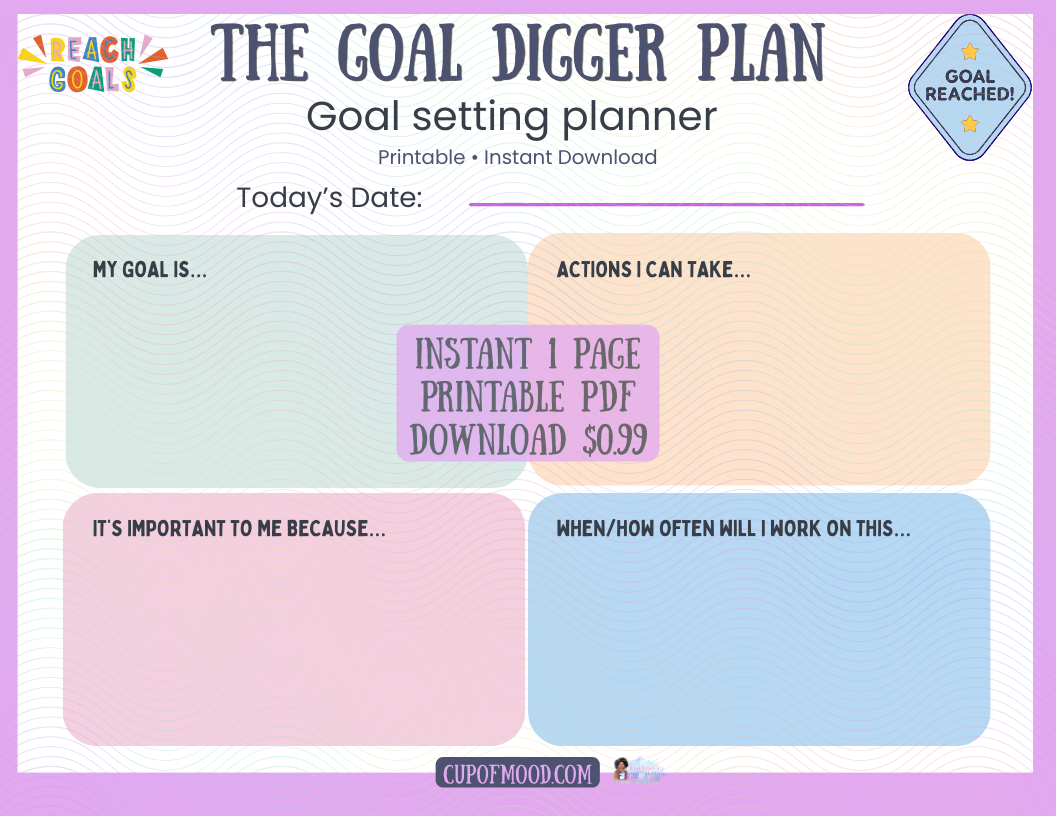The height and width of the screenshot is (816, 1056).
Task: Click the bottom star on Goal Reached badge
Action: point(969,124)
